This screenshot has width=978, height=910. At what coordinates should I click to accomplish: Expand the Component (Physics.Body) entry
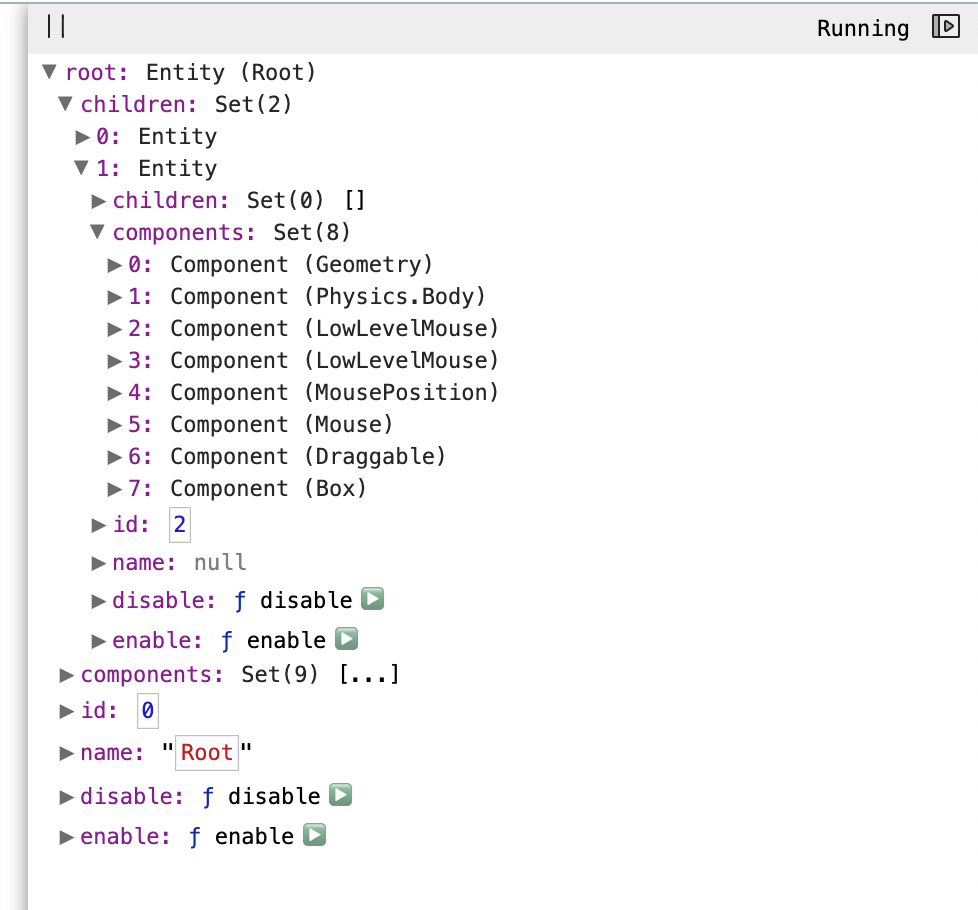(x=115, y=296)
